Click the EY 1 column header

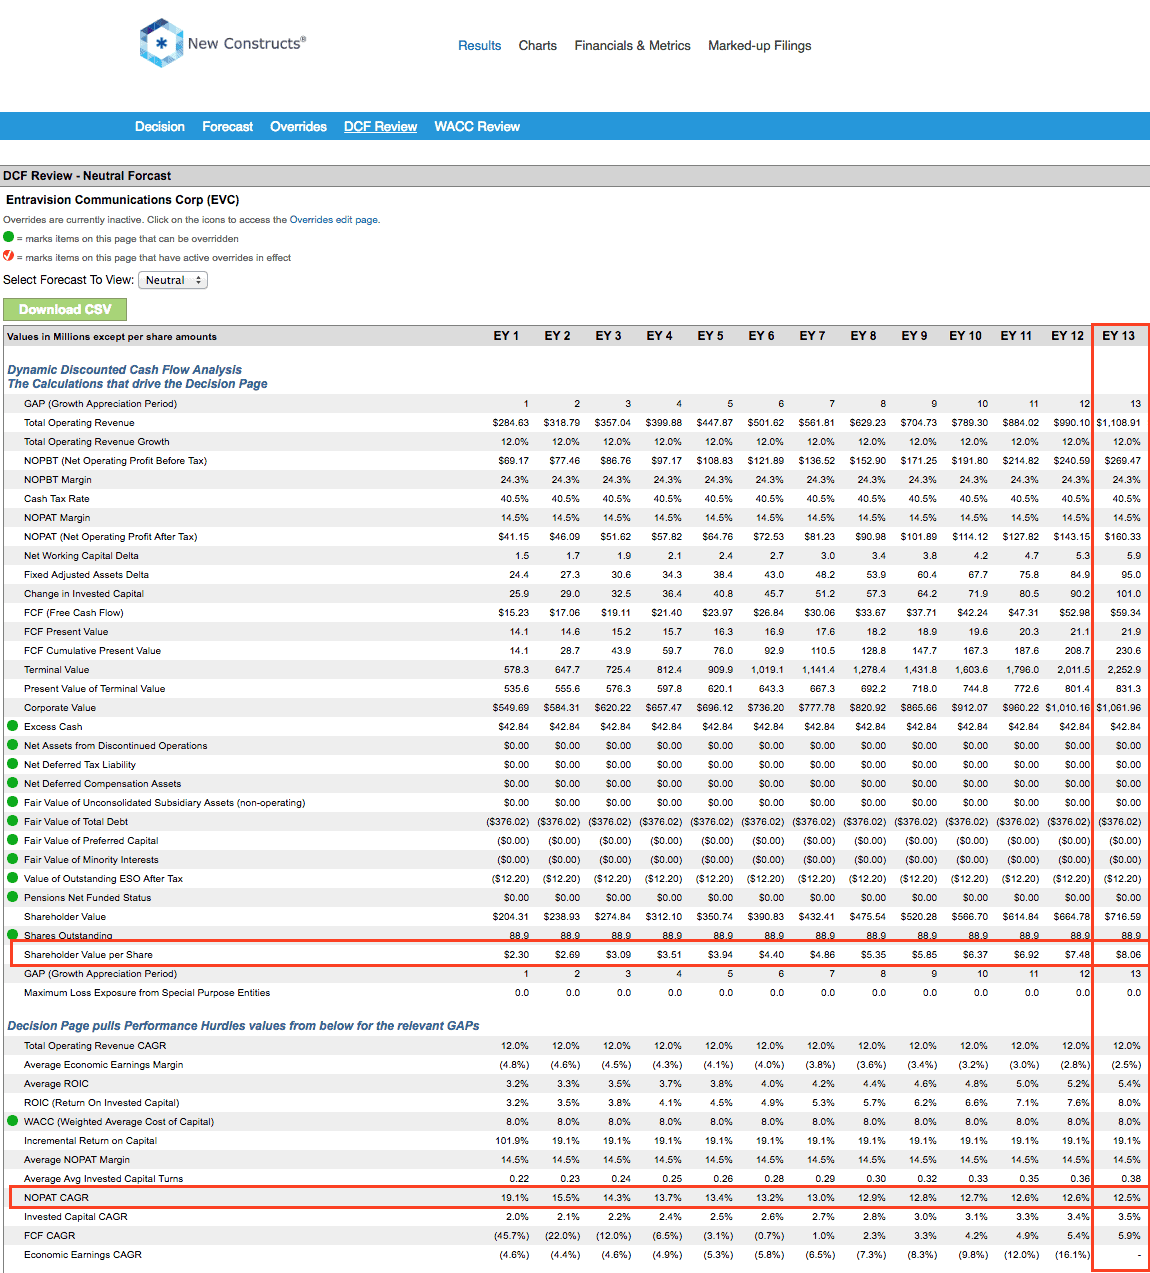coord(506,336)
